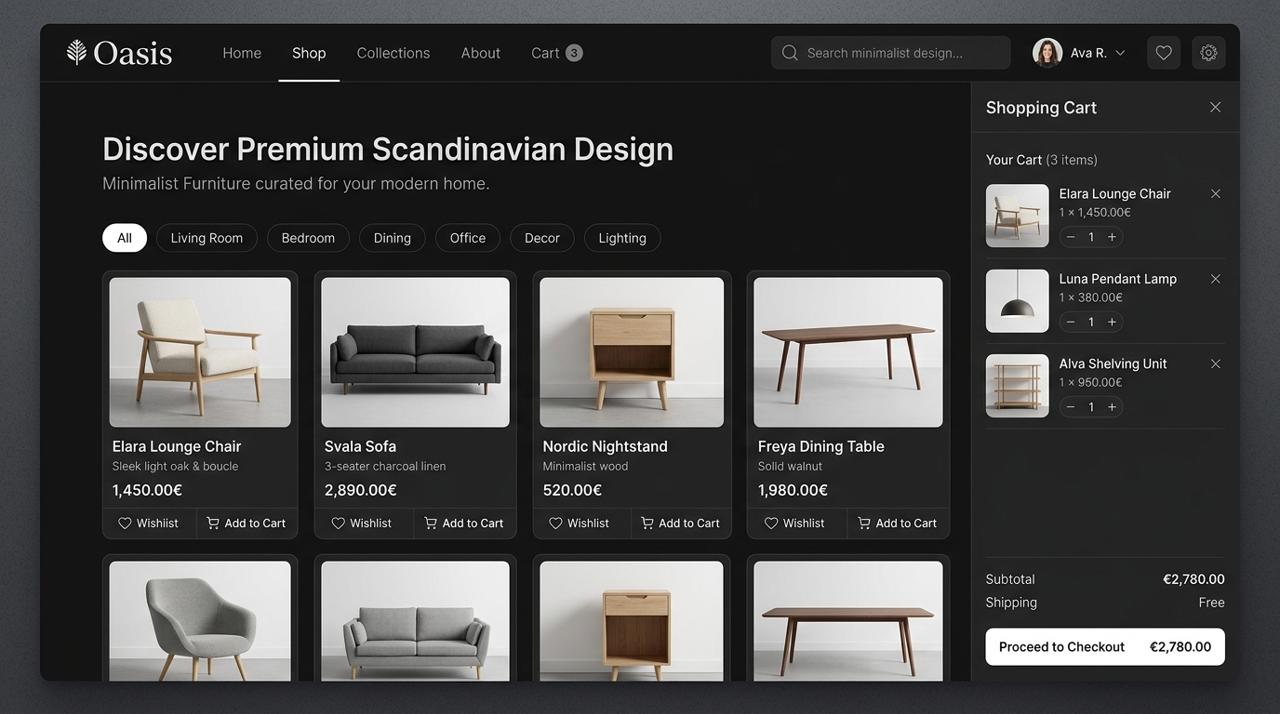Filter by Decor category
Viewport: 1280px width, 714px height.
click(x=542, y=238)
